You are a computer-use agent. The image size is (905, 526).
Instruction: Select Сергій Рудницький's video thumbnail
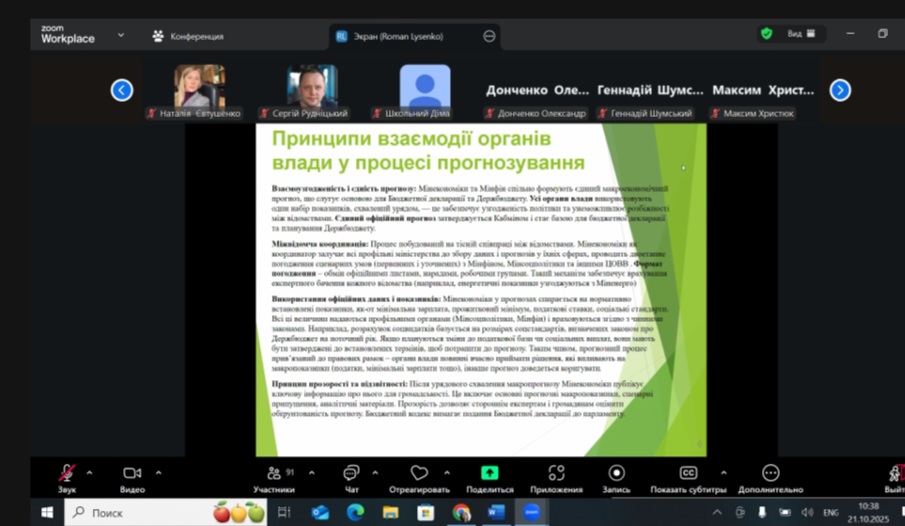tap(312, 87)
